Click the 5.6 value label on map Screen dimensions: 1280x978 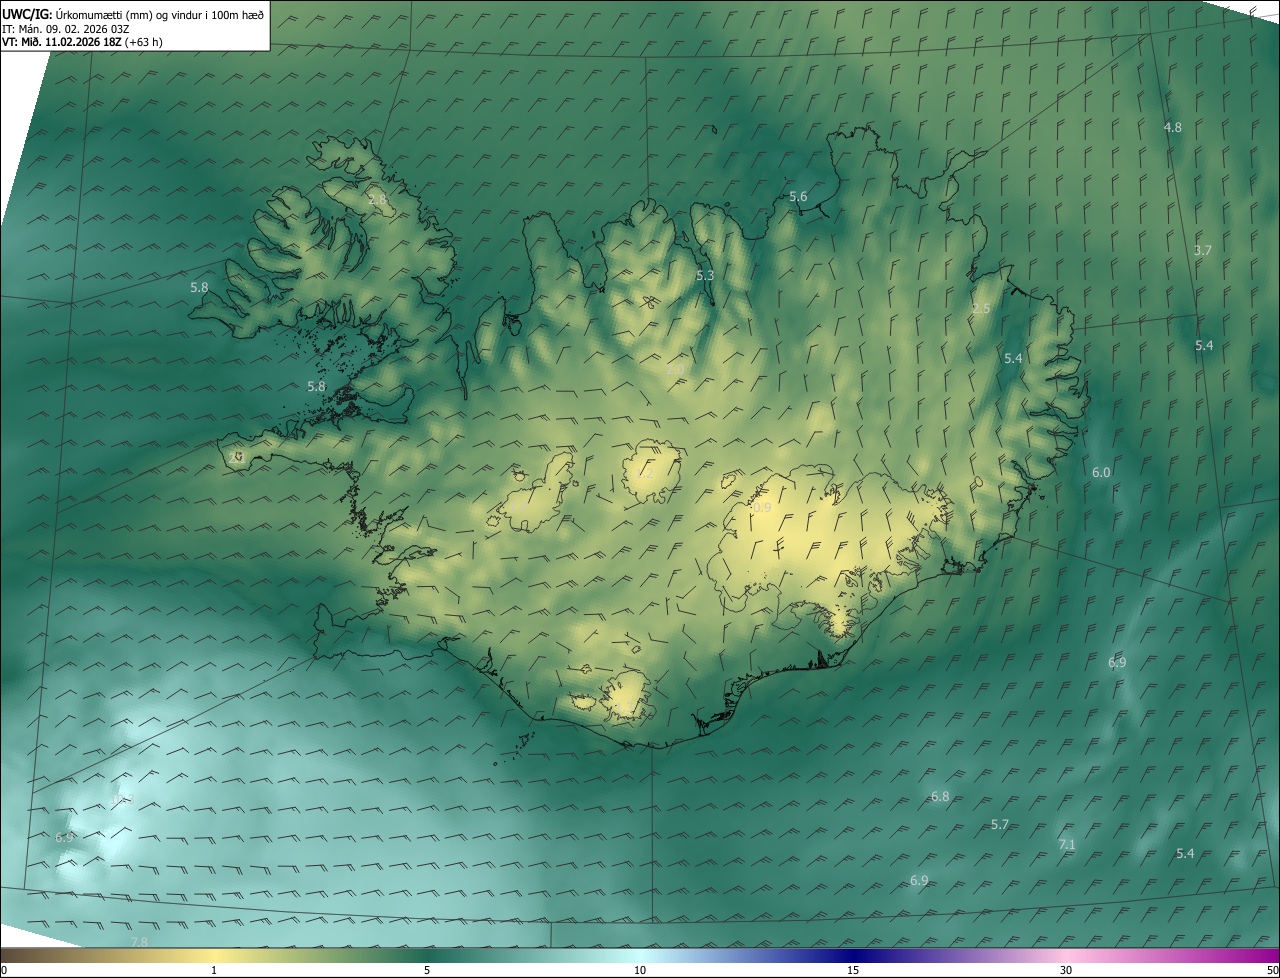798,196
